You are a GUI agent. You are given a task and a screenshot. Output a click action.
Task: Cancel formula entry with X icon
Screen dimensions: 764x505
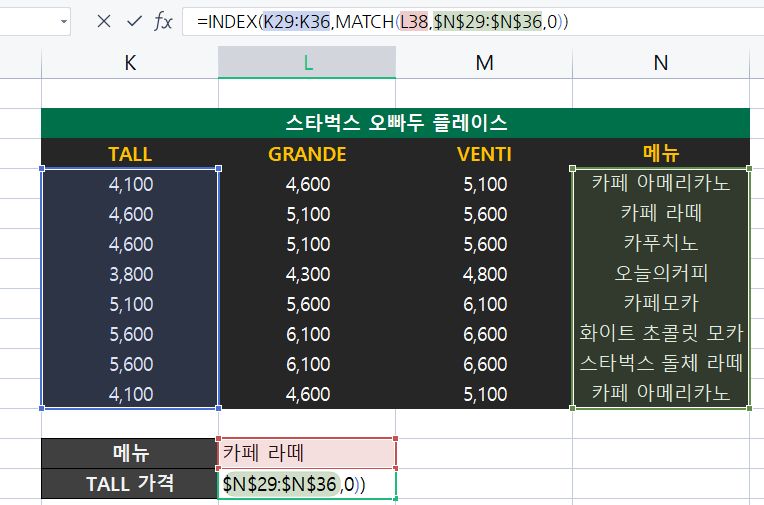[104, 21]
